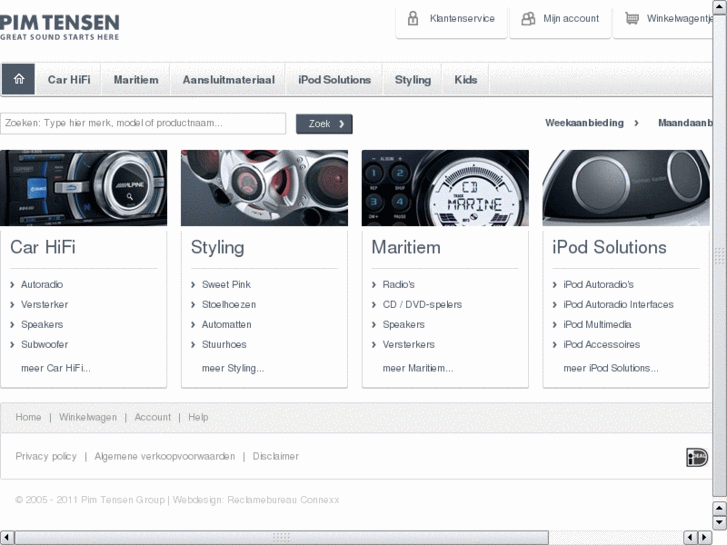Click the Styling steering wheel thumbnail
The image size is (727, 545).
tap(264, 188)
